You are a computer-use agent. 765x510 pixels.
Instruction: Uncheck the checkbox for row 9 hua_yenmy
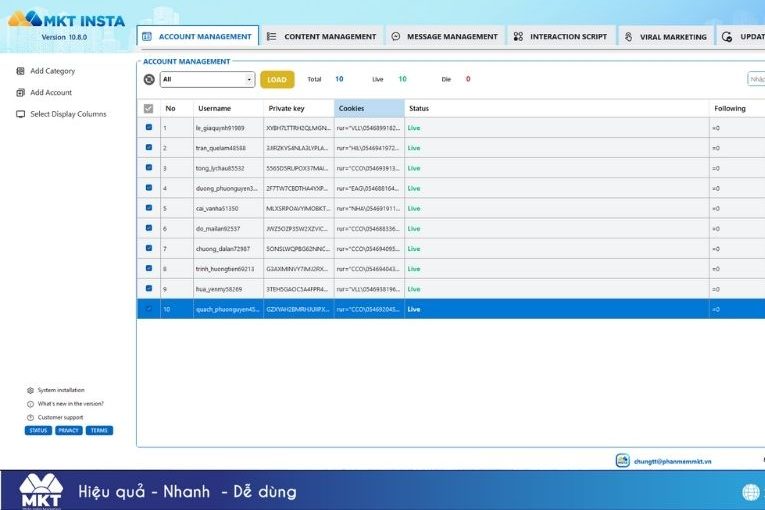(x=149, y=288)
